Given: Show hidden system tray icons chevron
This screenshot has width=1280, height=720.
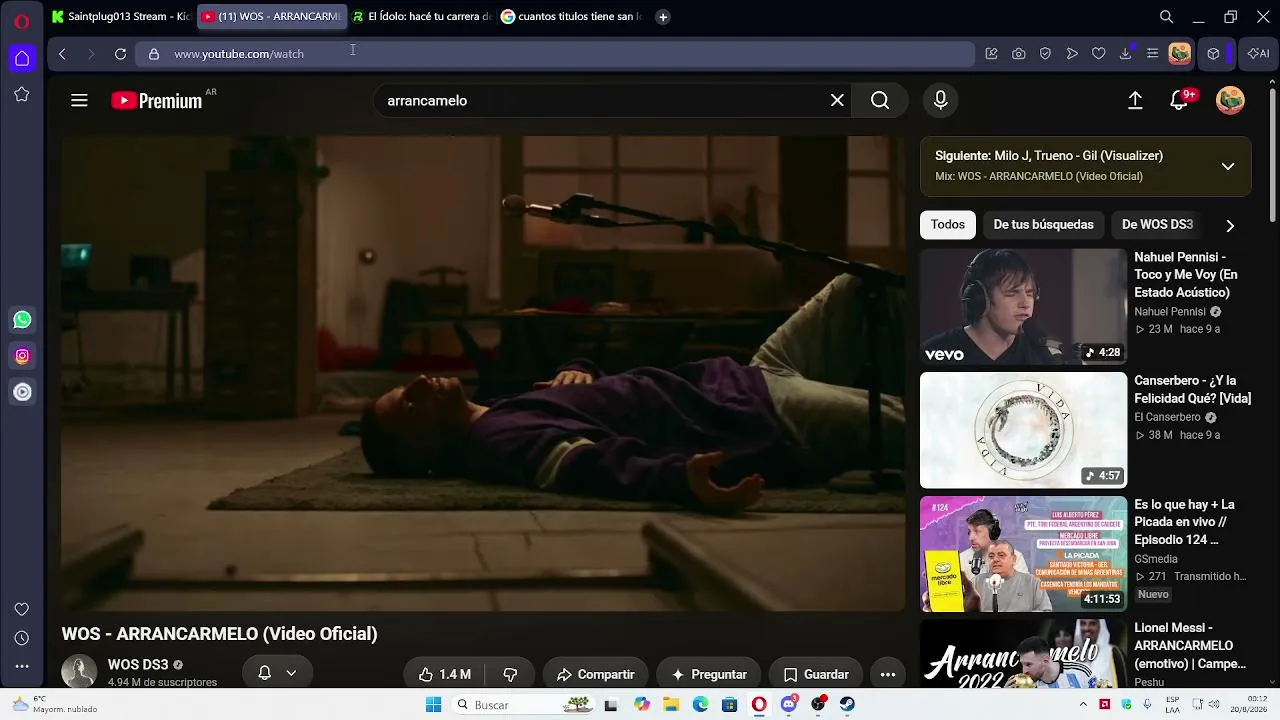Looking at the screenshot, I should [x=1083, y=705].
